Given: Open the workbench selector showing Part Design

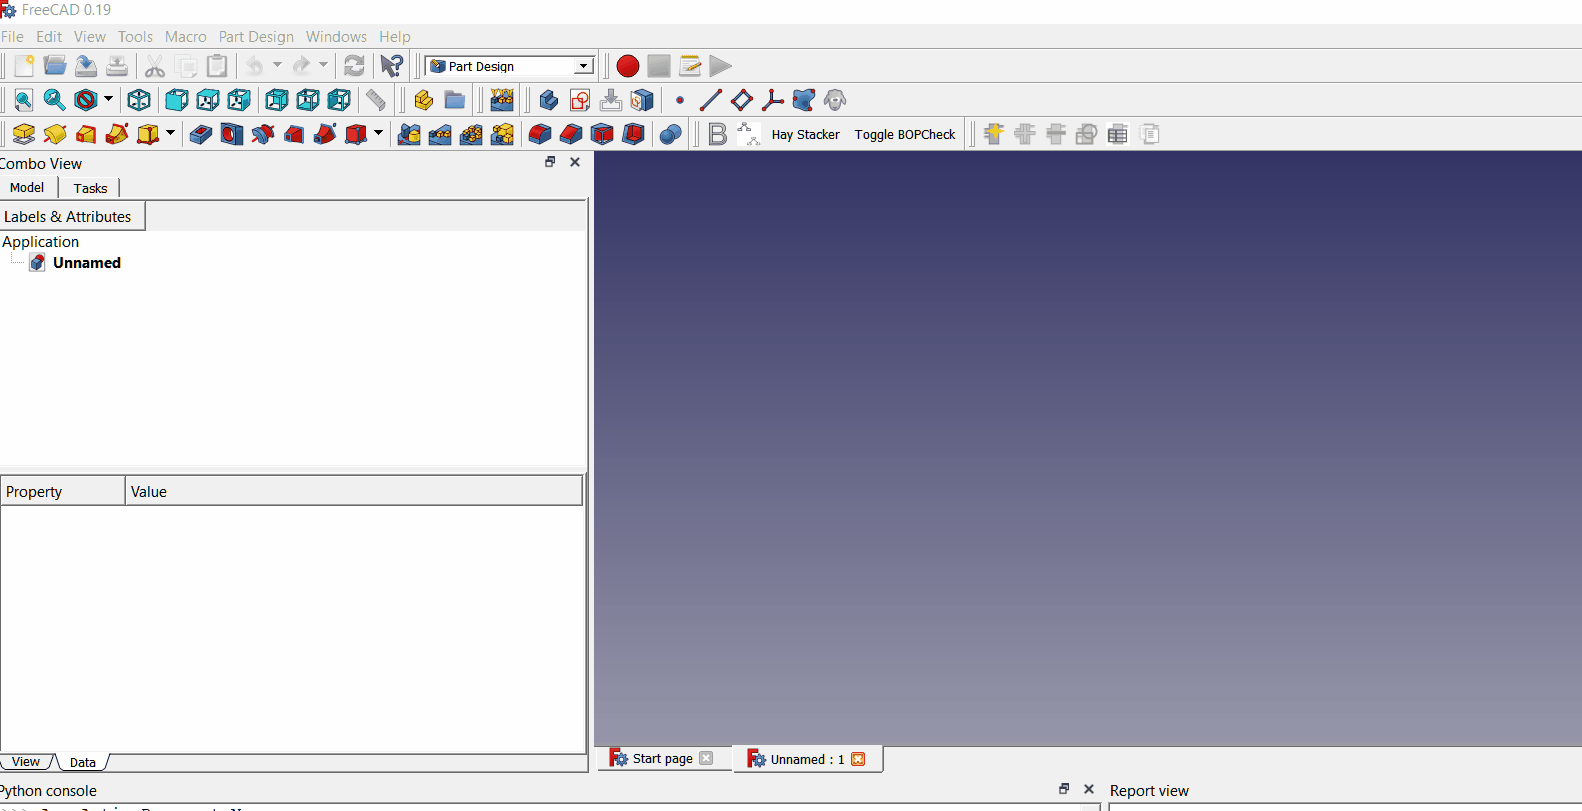Looking at the screenshot, I should click(510, 66).
